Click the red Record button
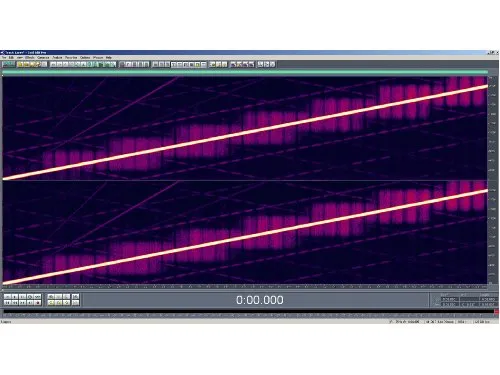Image resolution: width=500 pixels, height=375 pixels. click(x=38, y=303)
